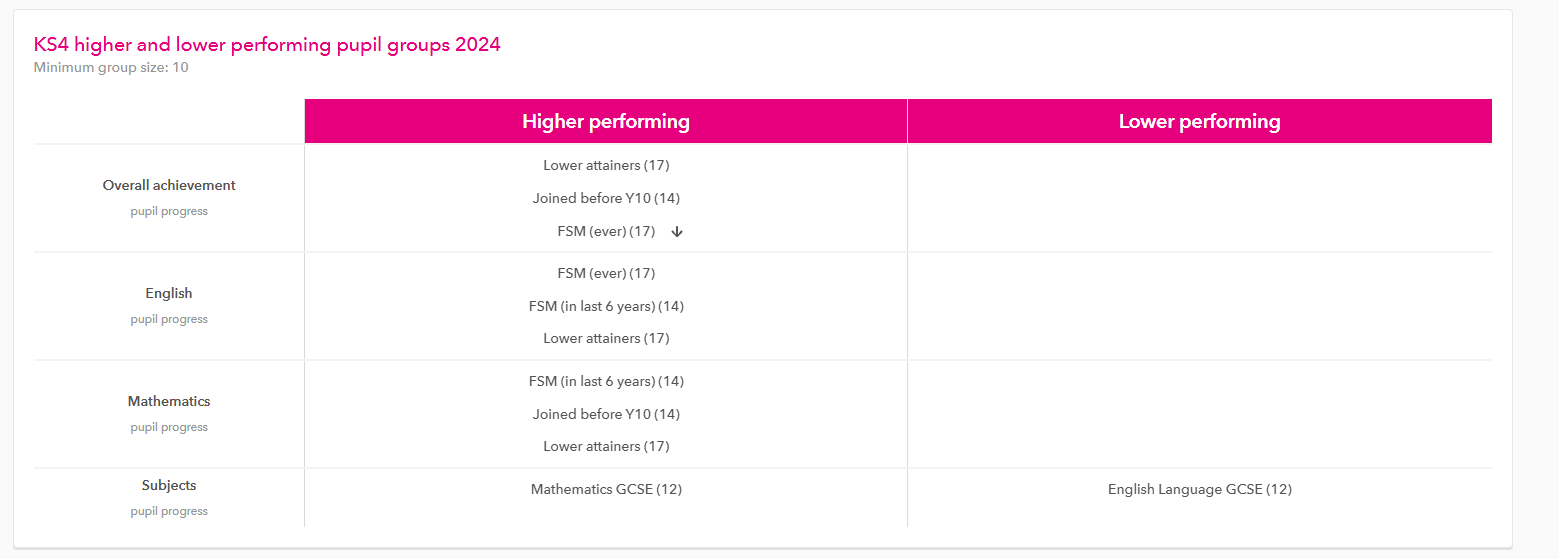Select Lower attainers (17) in the Mathematics row
The height and width of the screenshot is (559, 1559).
point(606,446)
